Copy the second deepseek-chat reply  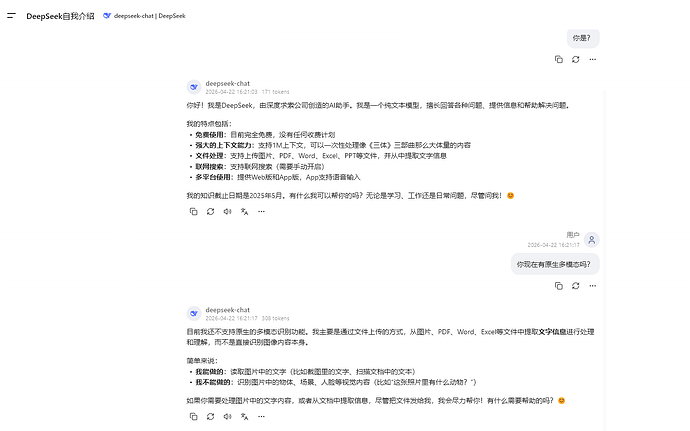point(193,416)
